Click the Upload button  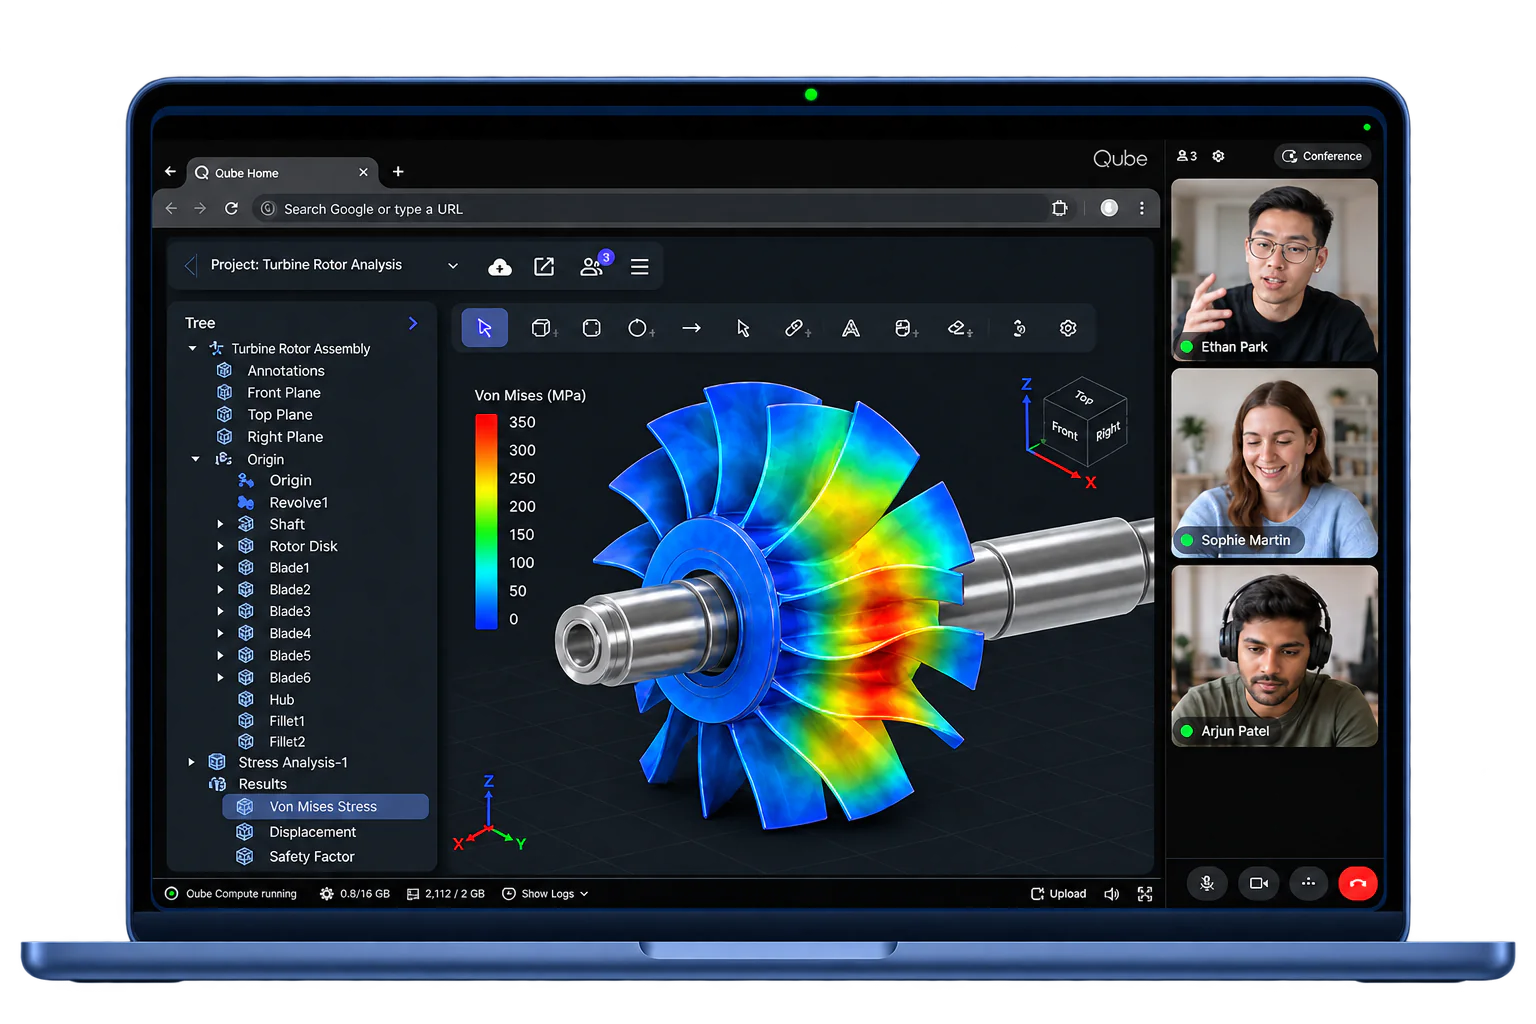[1059, 894]
